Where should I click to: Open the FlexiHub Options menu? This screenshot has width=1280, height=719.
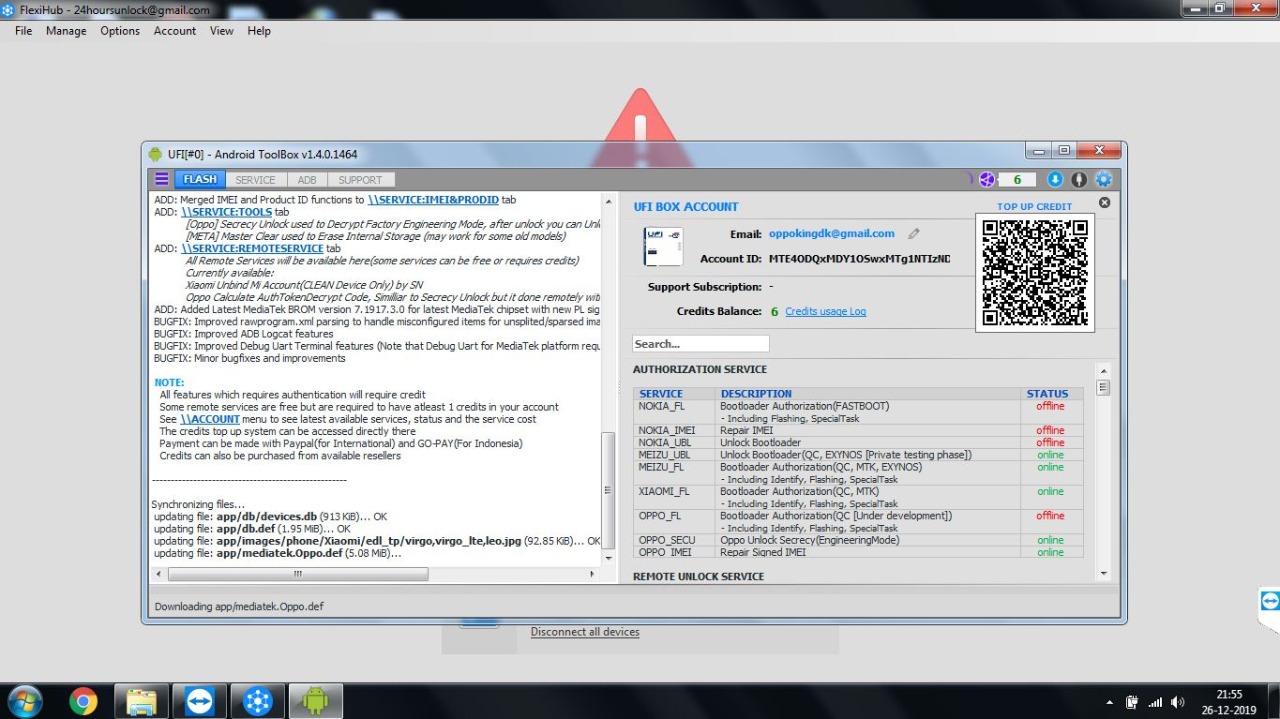120,31
